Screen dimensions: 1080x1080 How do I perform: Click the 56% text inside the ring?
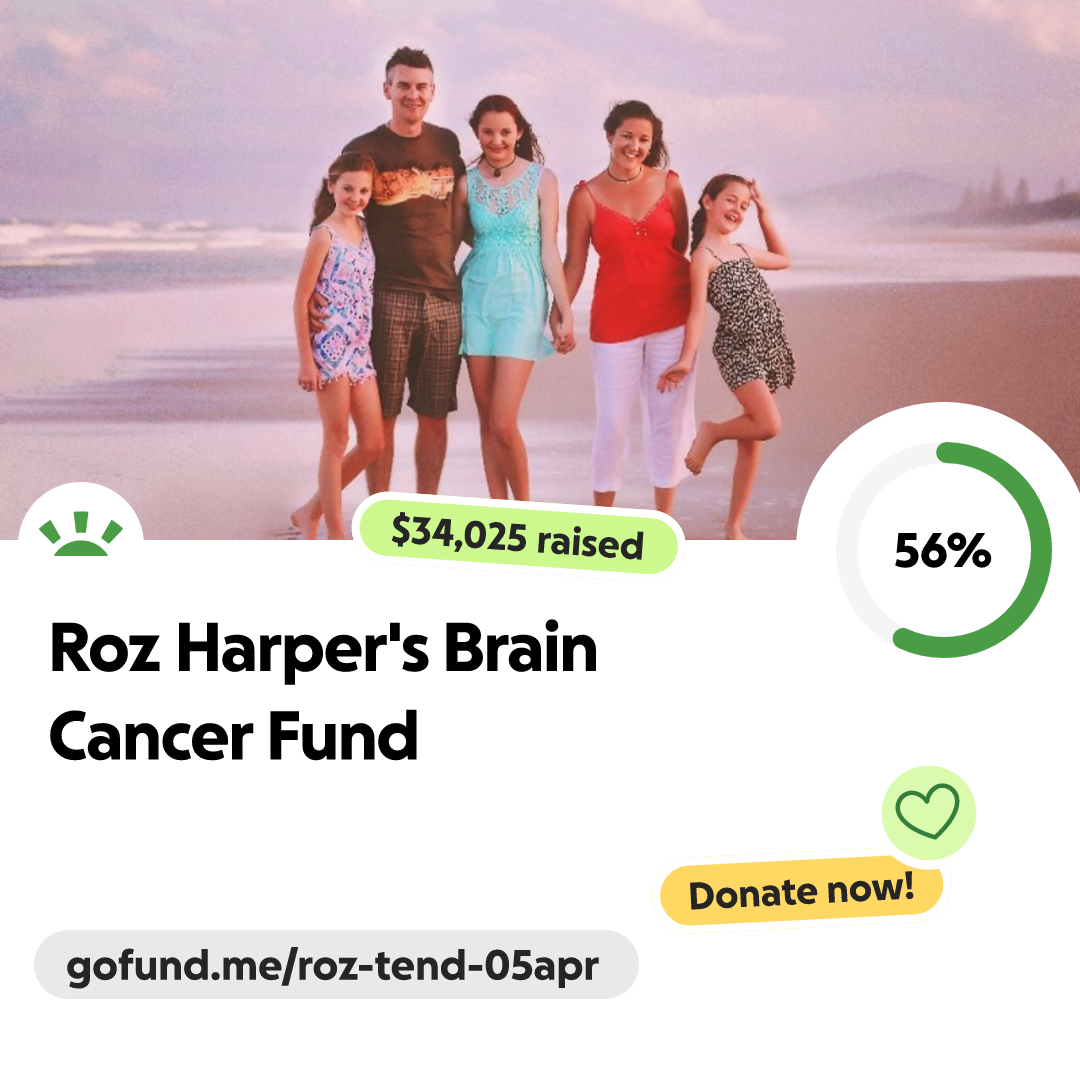click(x=942, y=550)
